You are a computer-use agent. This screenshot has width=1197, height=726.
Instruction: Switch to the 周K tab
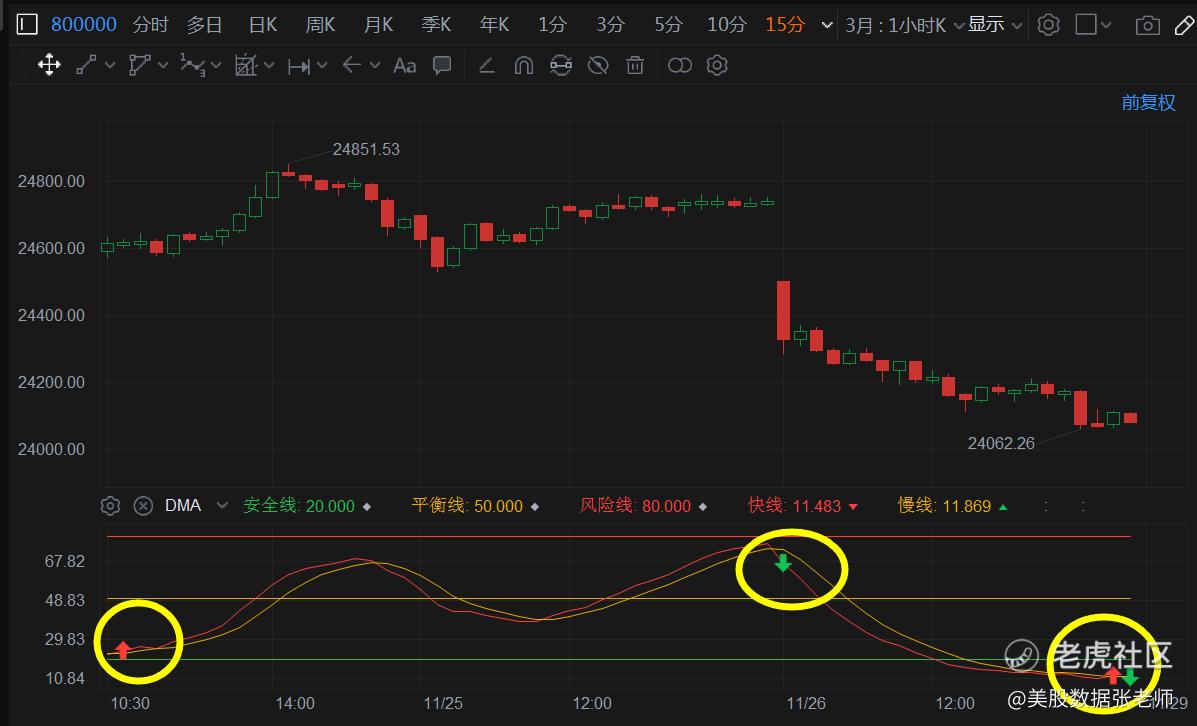tap(320, 25)
